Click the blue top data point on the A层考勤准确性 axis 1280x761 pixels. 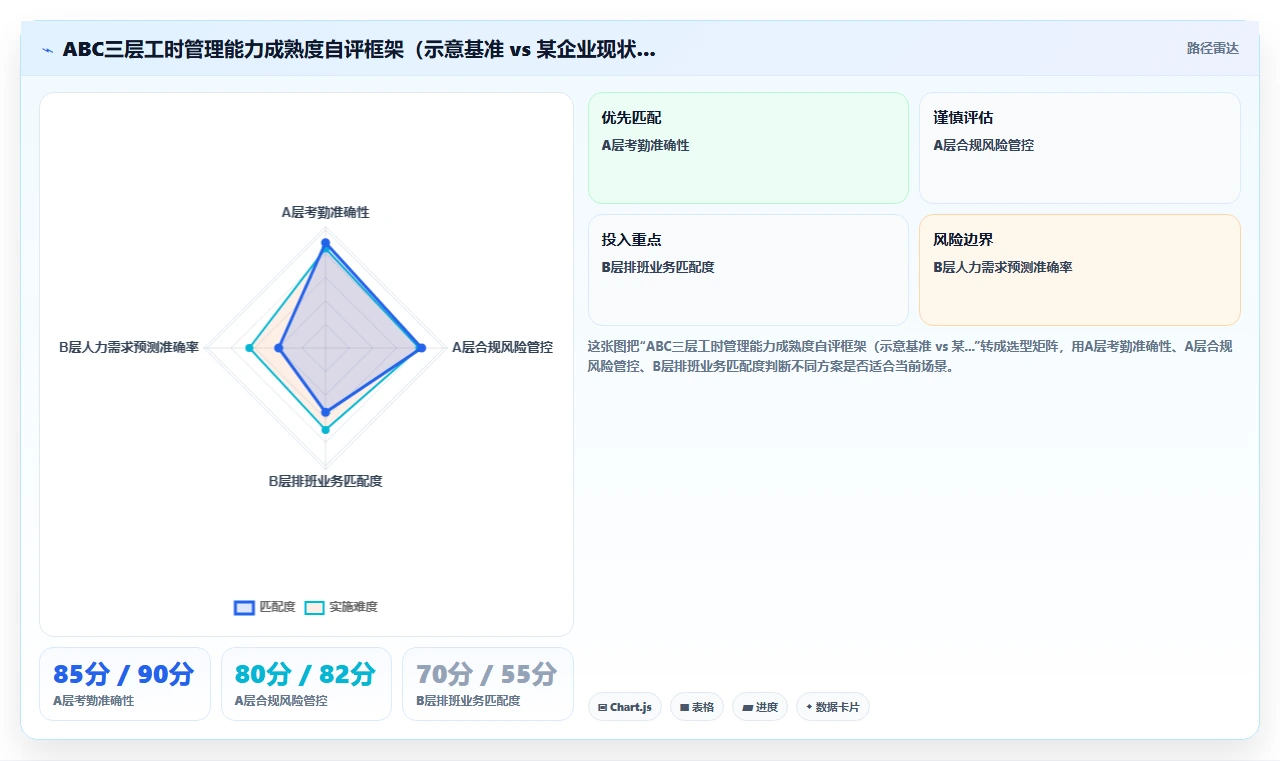click(325, 242)
